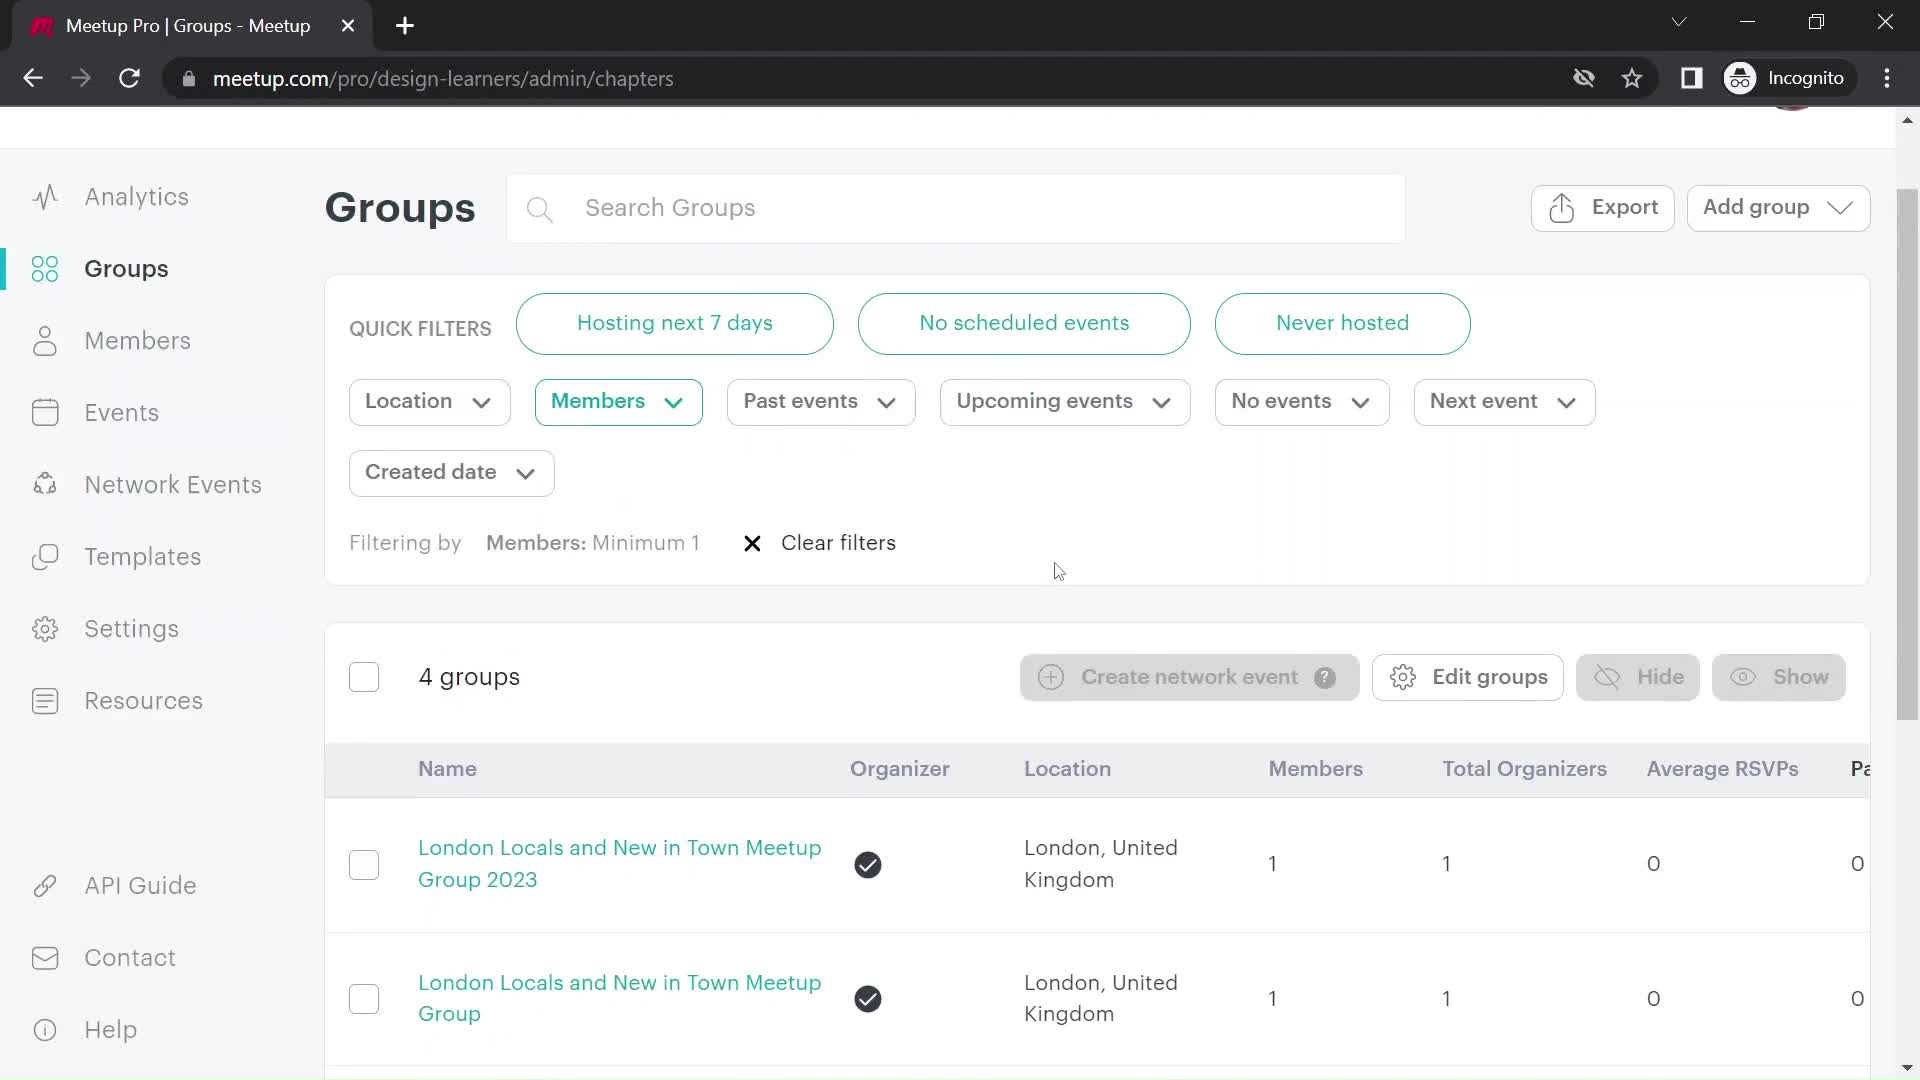
Task: Click the X icon beside Clear filters
Action: coord(752,543)
